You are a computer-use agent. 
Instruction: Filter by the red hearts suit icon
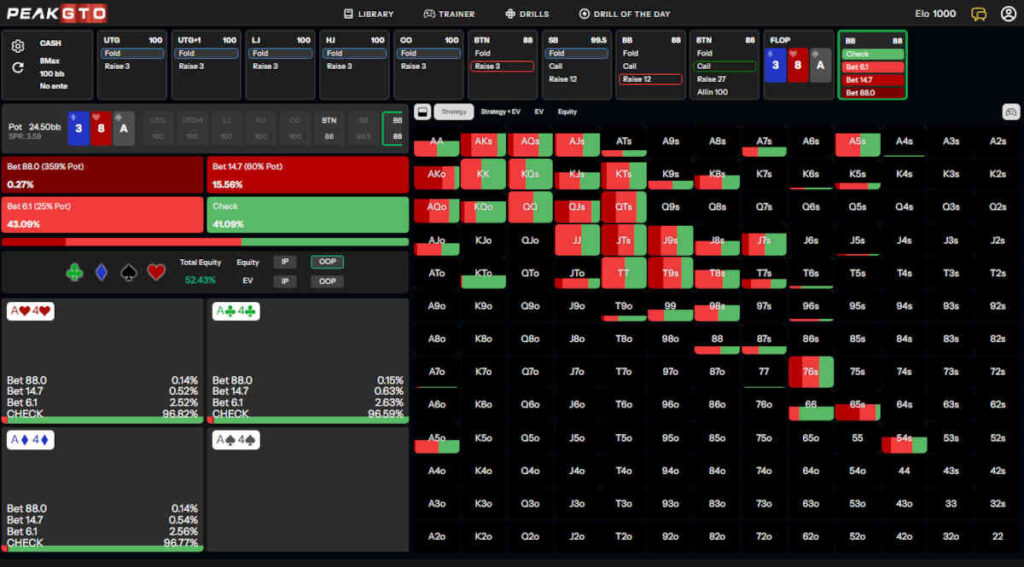(156, 272)
